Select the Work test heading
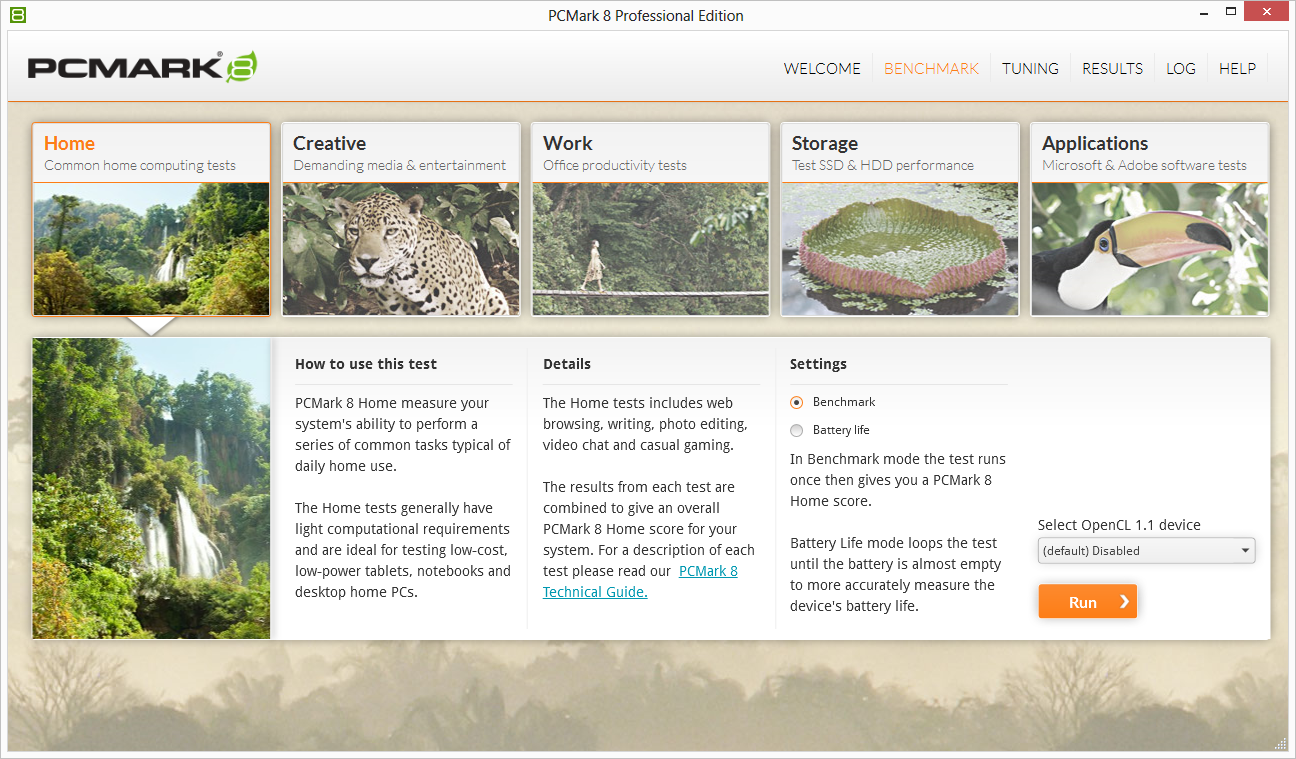Screen dimensions: 1296x759 tap(568, 143)
